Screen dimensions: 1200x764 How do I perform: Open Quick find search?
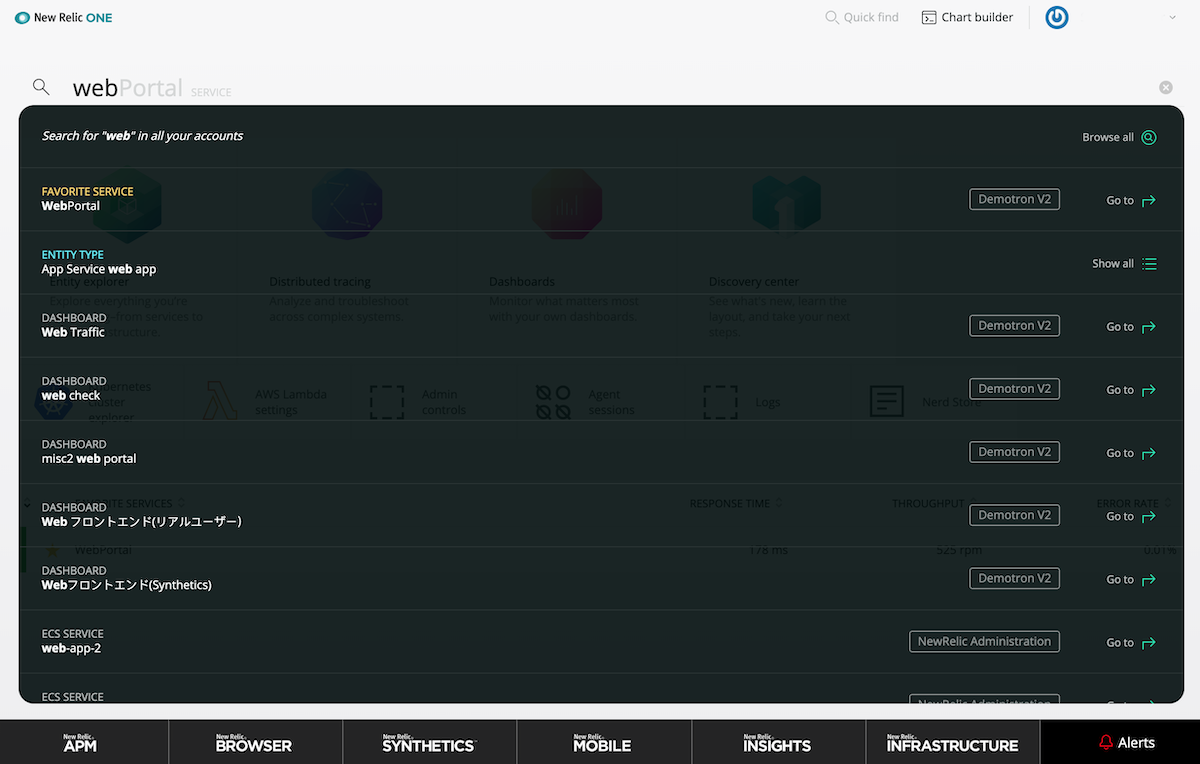click(x=862, y=17)
